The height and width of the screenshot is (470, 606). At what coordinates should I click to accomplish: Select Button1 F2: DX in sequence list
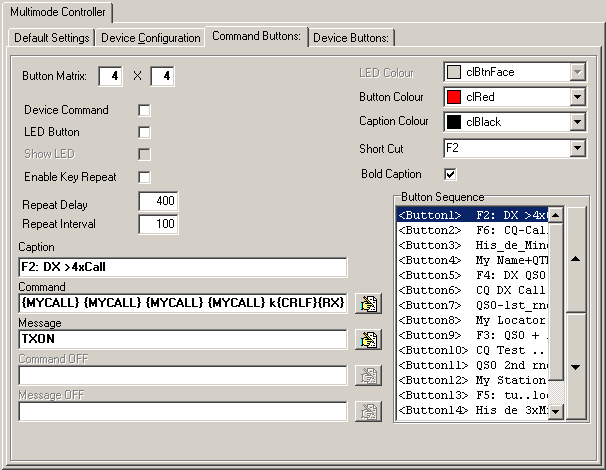(473, 215)
